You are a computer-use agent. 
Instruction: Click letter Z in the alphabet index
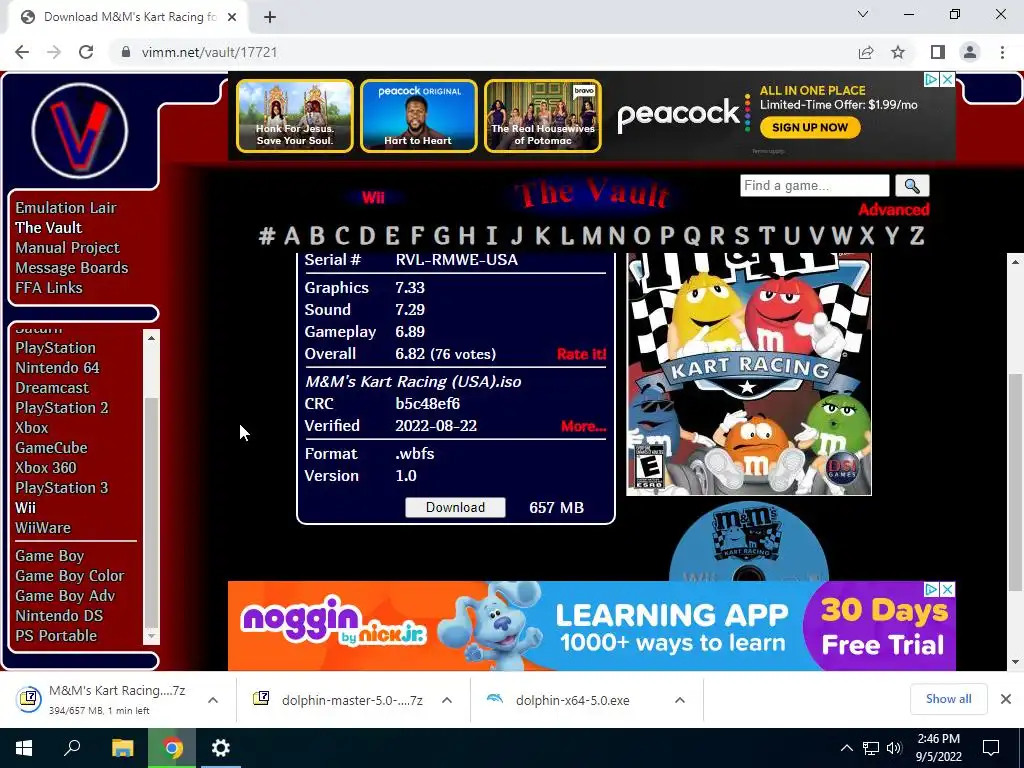(x=917, y=235)
